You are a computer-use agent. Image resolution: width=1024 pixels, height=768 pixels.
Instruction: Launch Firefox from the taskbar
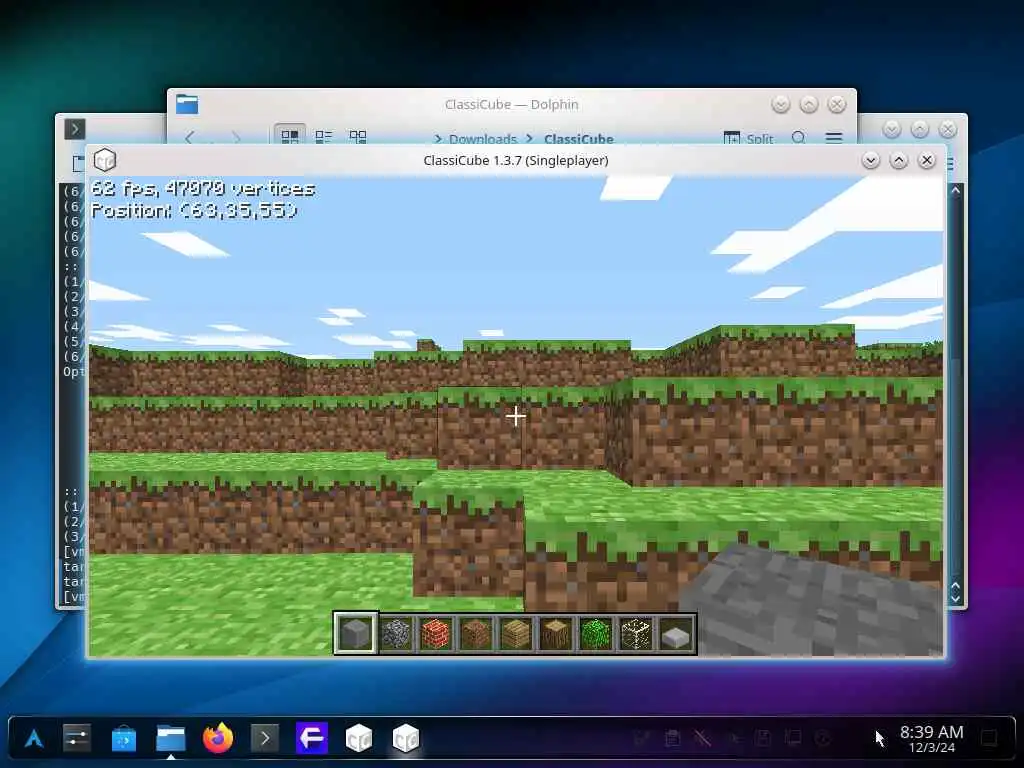point(218,739)
